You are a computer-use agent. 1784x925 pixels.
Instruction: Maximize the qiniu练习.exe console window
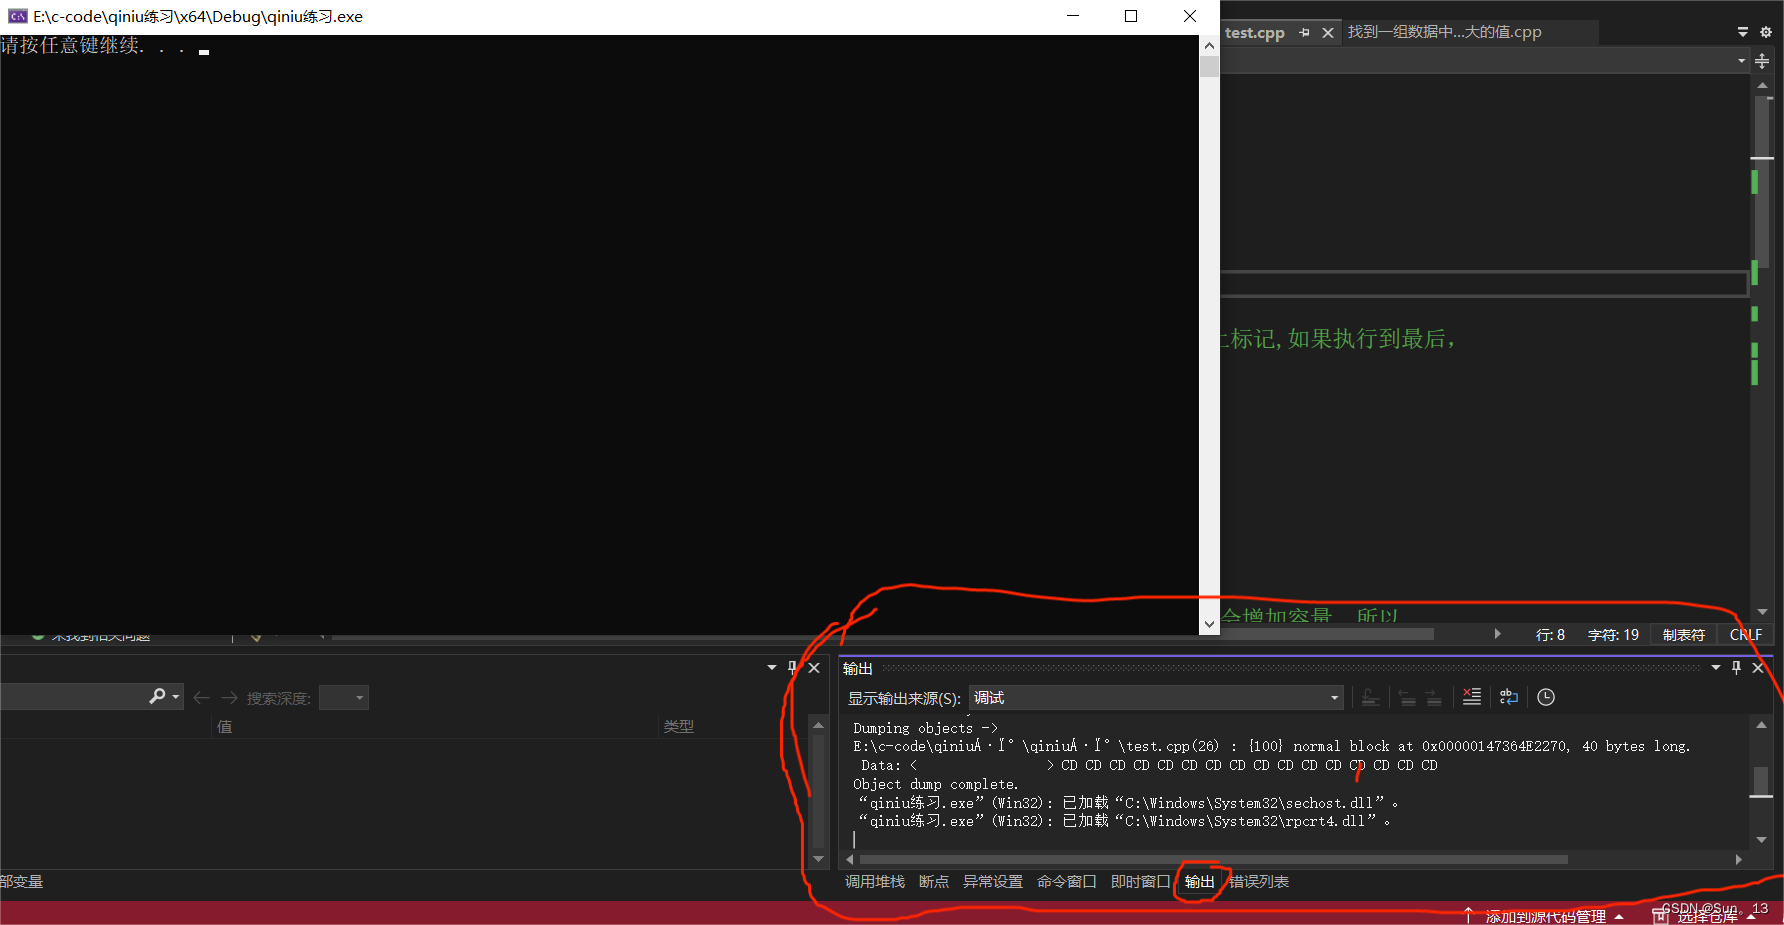(1131, 16)
